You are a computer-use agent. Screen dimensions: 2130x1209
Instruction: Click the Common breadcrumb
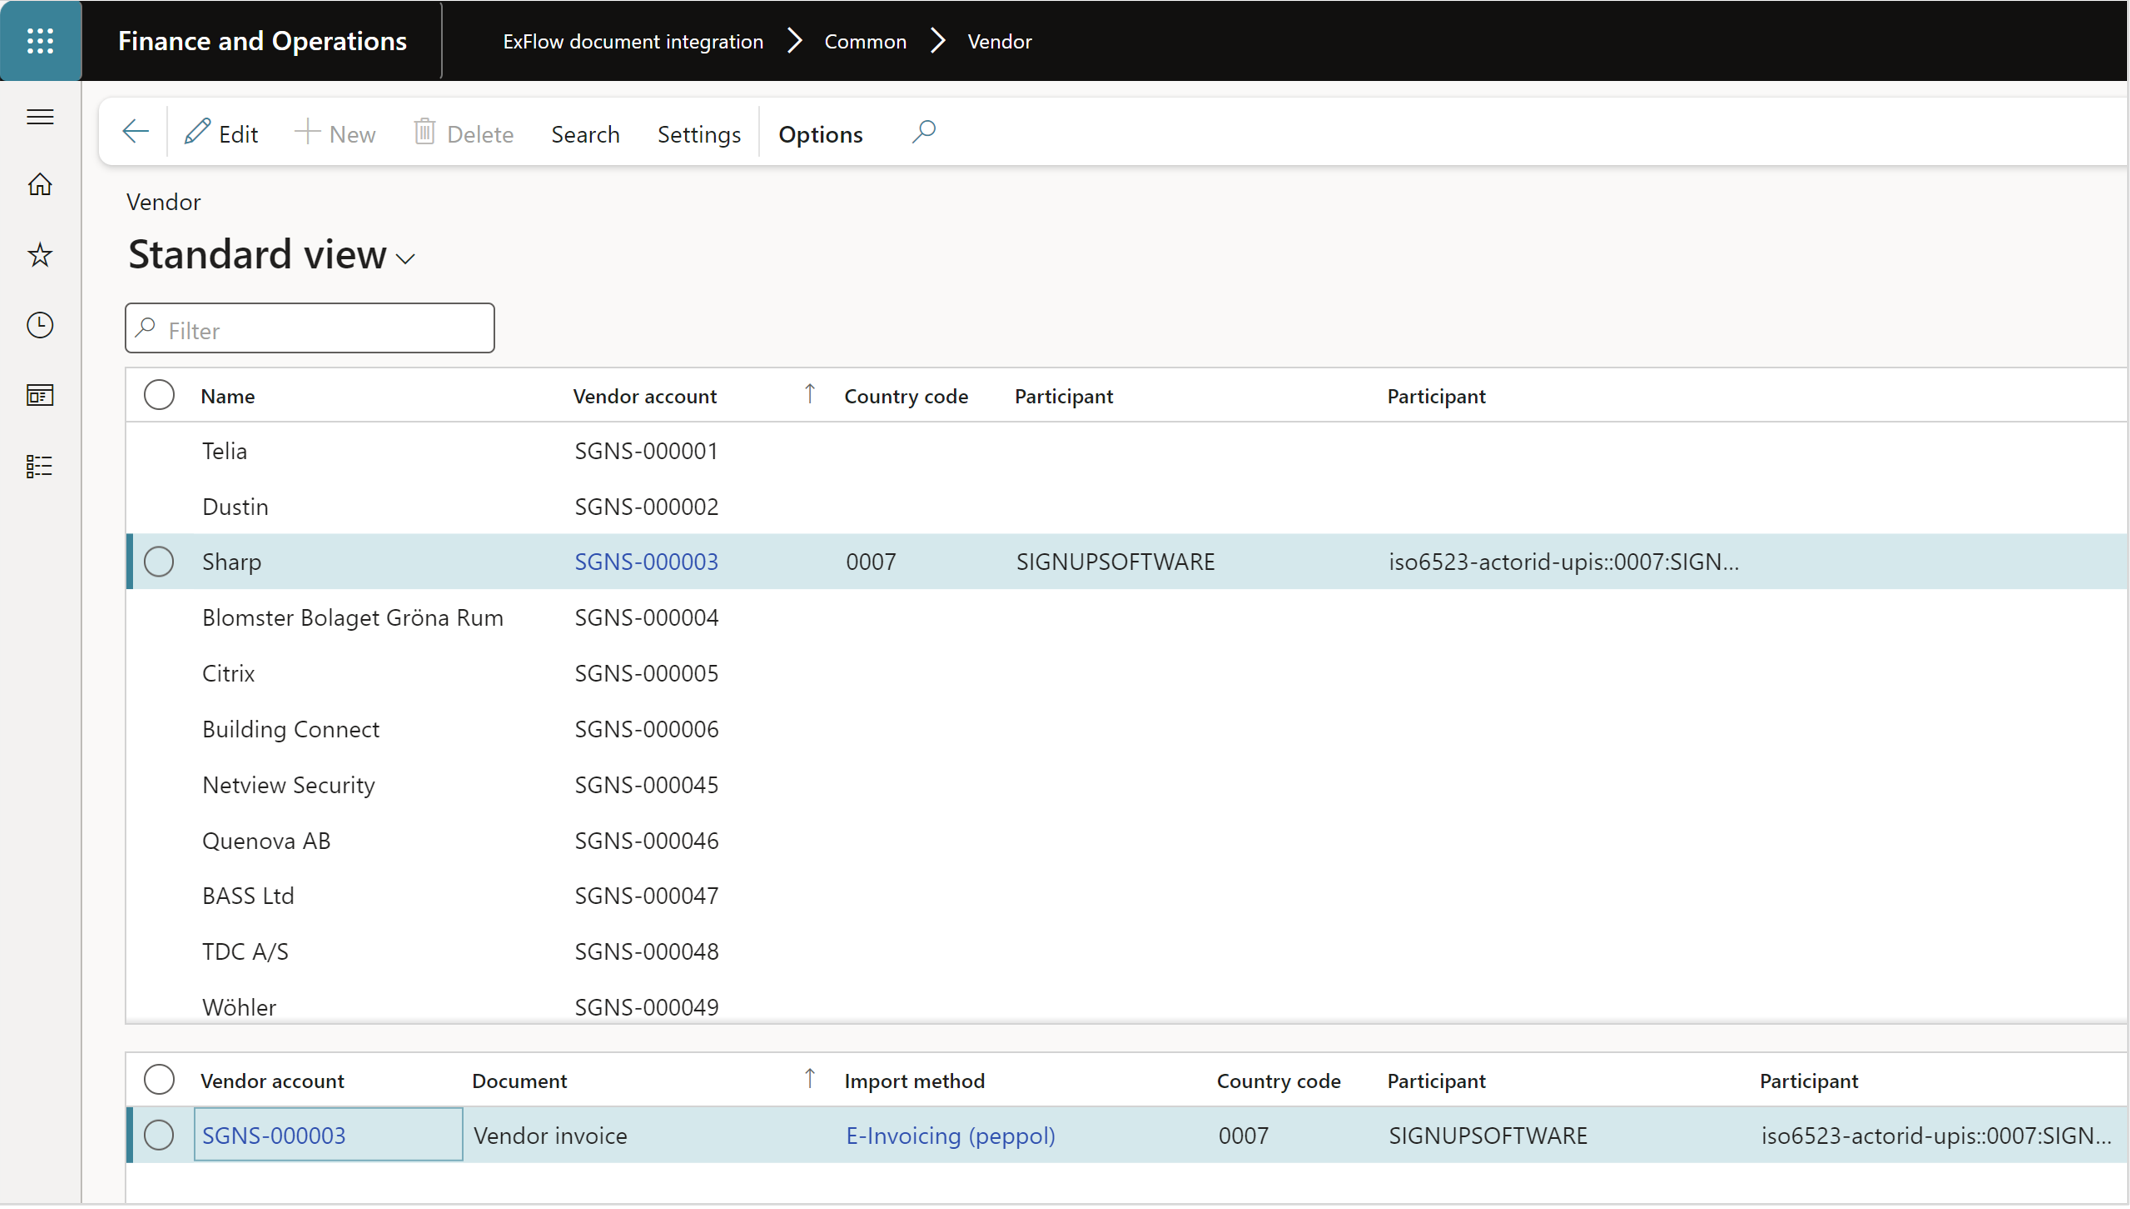tap(865, 41)
